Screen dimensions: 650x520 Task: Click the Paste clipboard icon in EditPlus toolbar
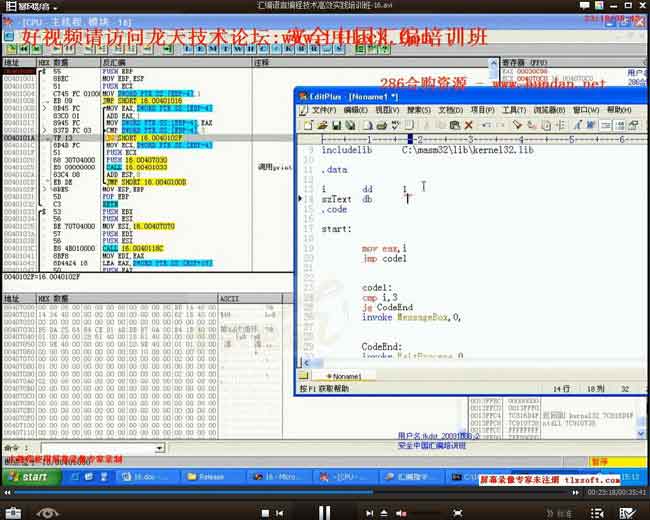(x=455, y=125)
